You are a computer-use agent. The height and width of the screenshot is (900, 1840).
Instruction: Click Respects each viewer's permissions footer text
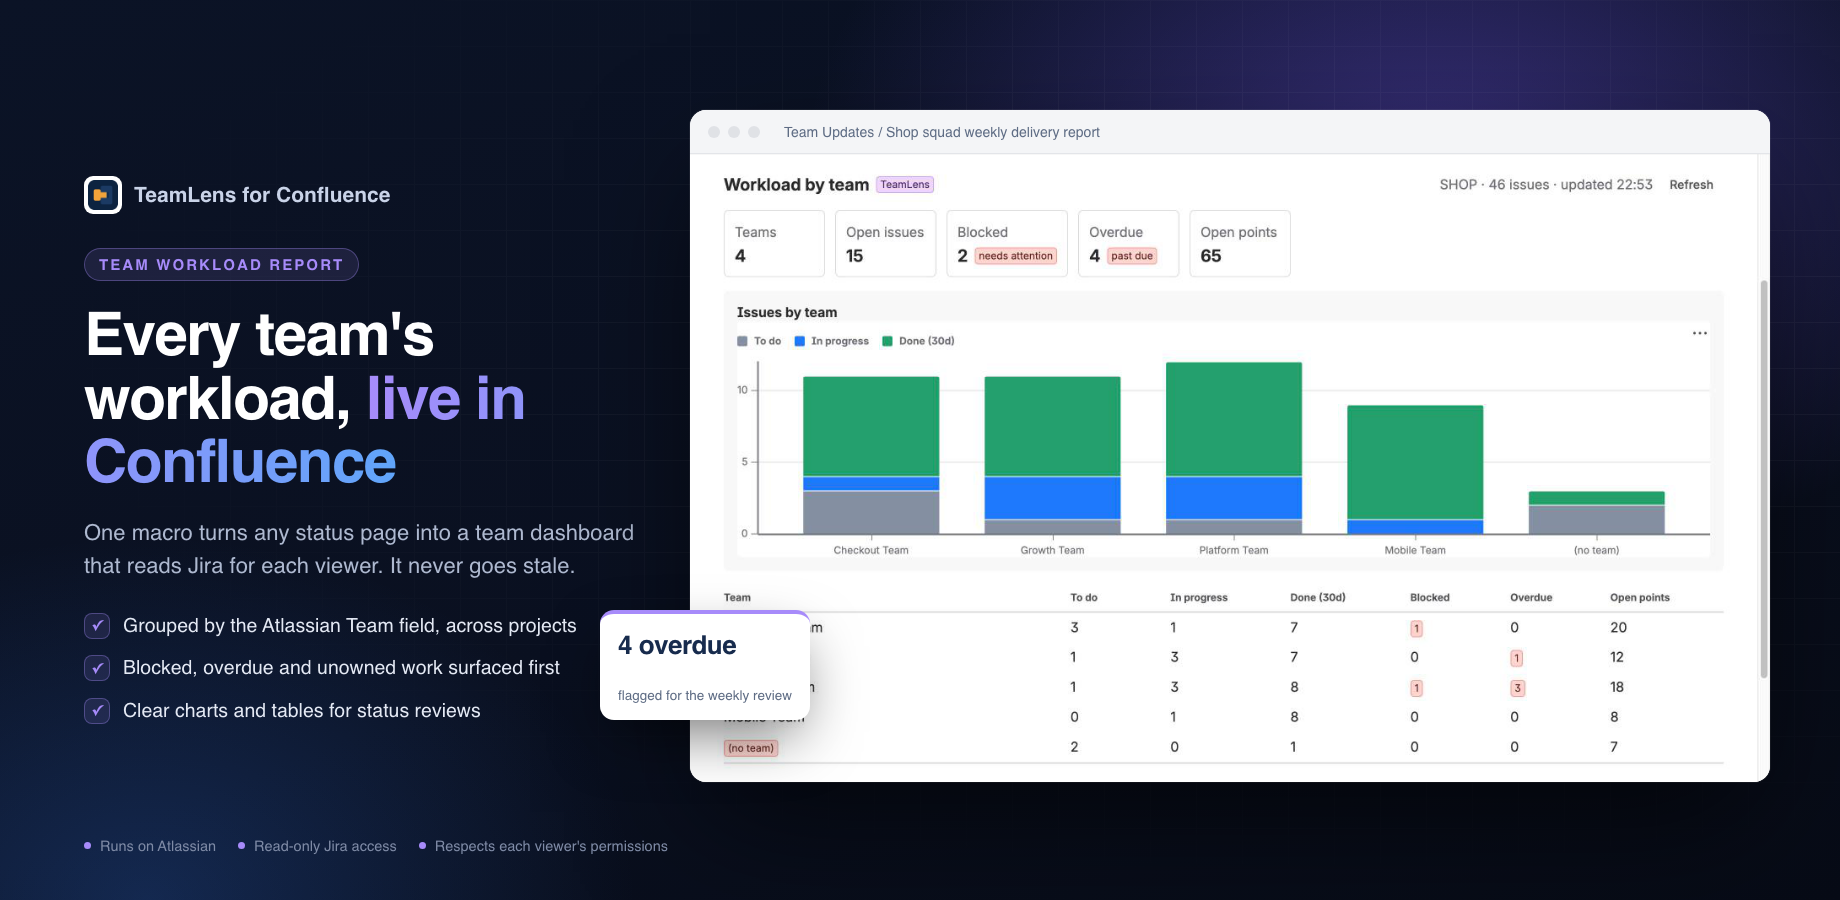pos(551,846)
